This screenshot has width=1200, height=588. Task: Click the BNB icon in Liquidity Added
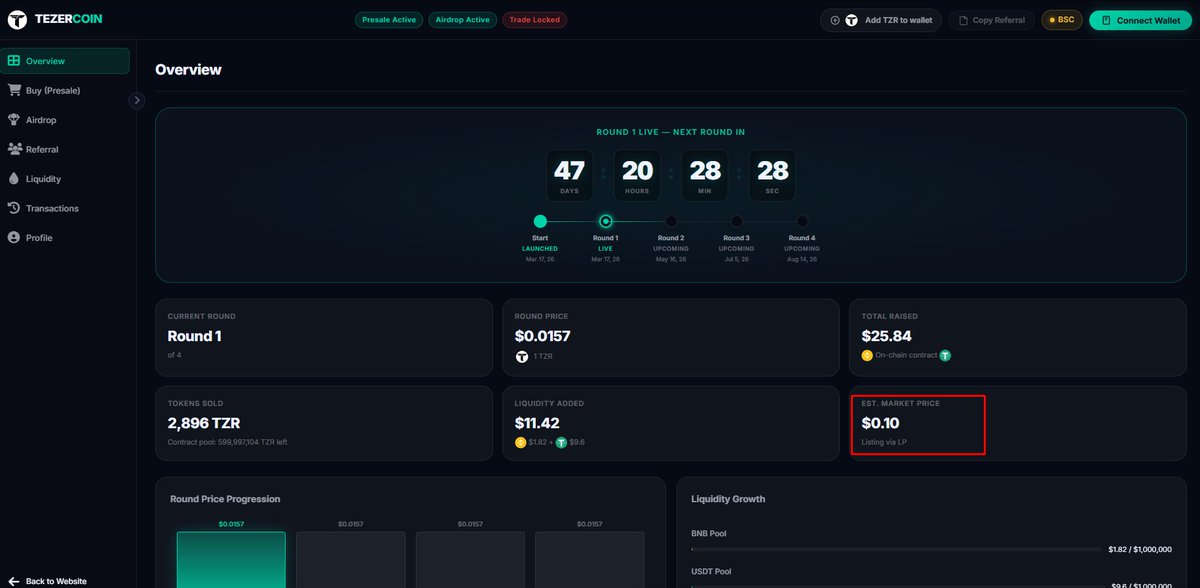click(x=520, y=442)
